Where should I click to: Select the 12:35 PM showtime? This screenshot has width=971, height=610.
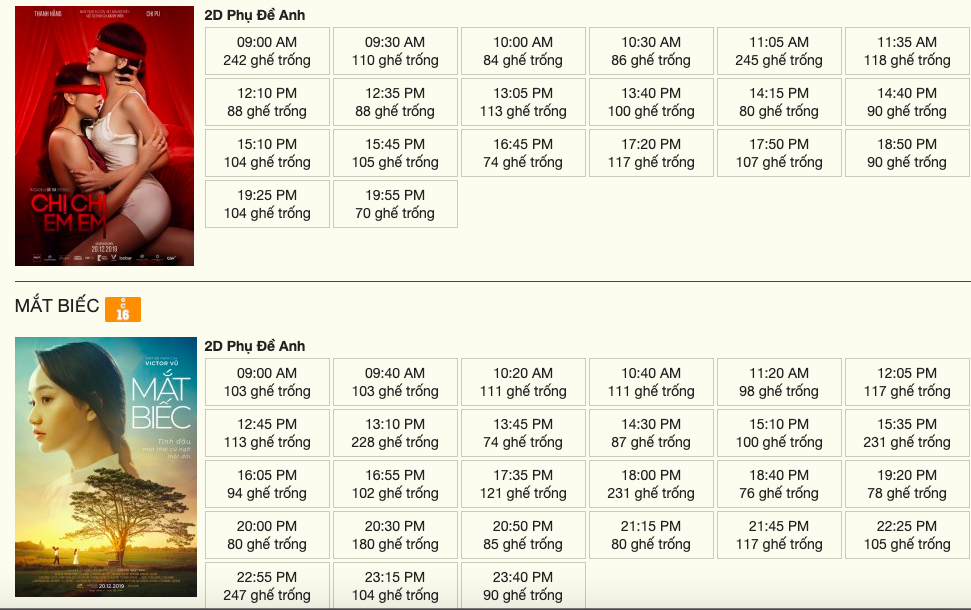pos(395,102)
